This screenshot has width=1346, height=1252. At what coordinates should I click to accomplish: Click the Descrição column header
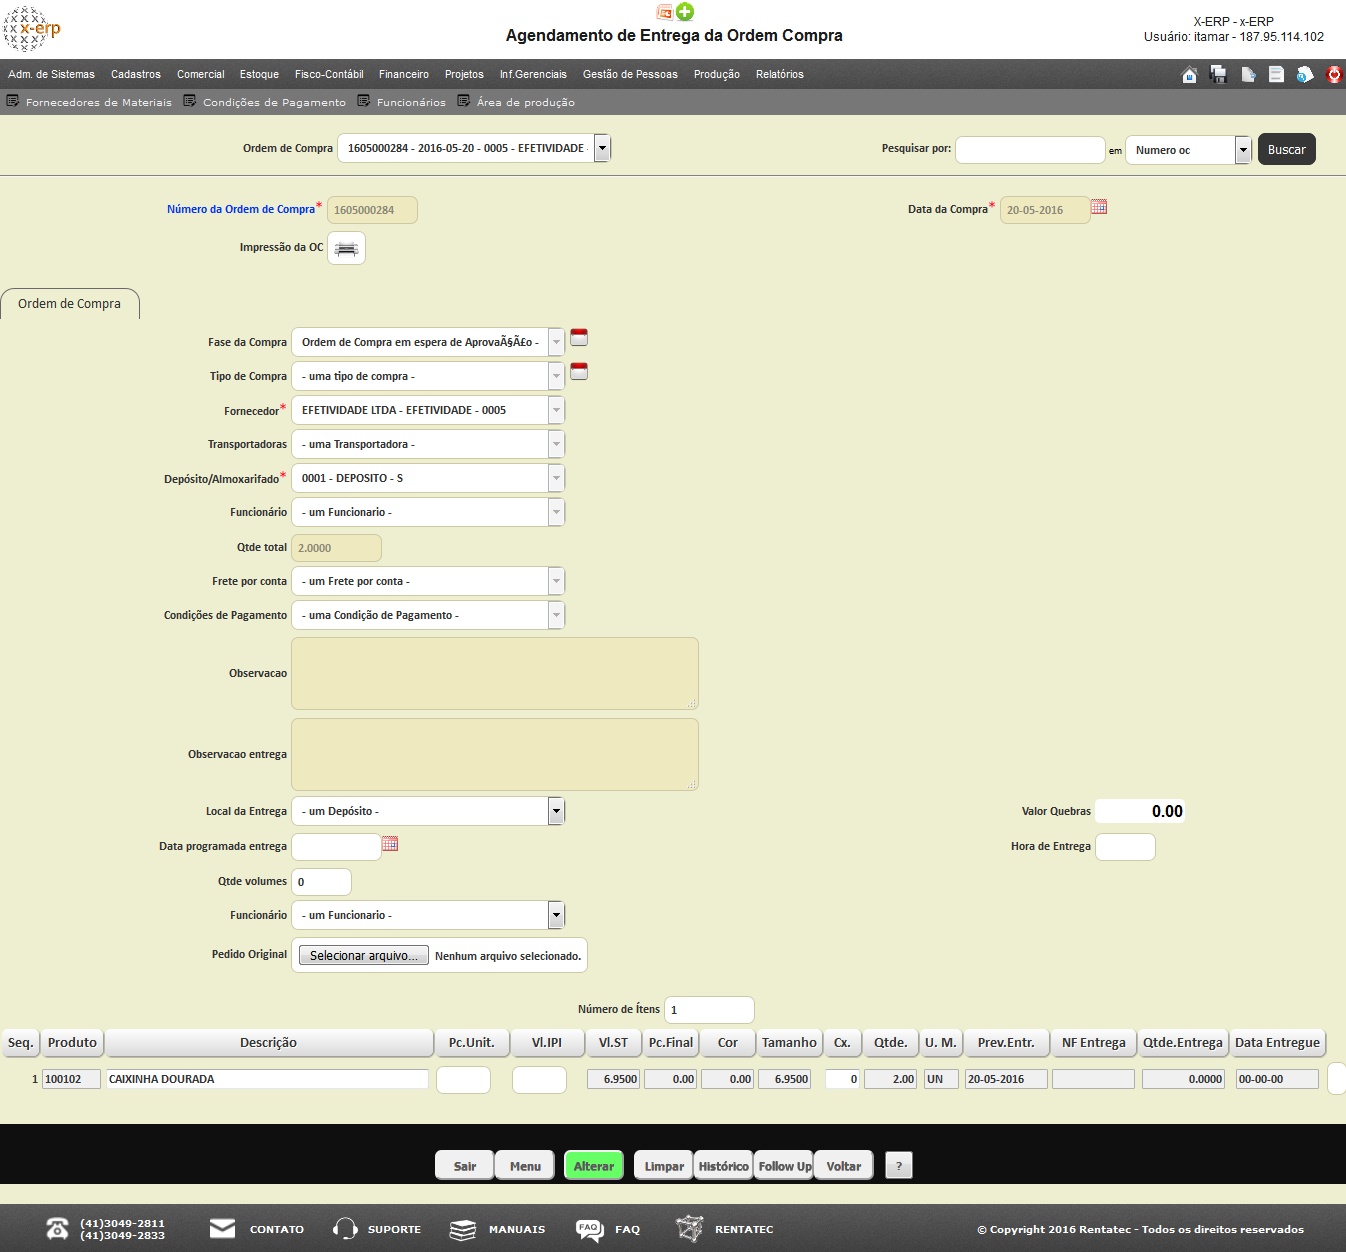[x=269, y=1042]
